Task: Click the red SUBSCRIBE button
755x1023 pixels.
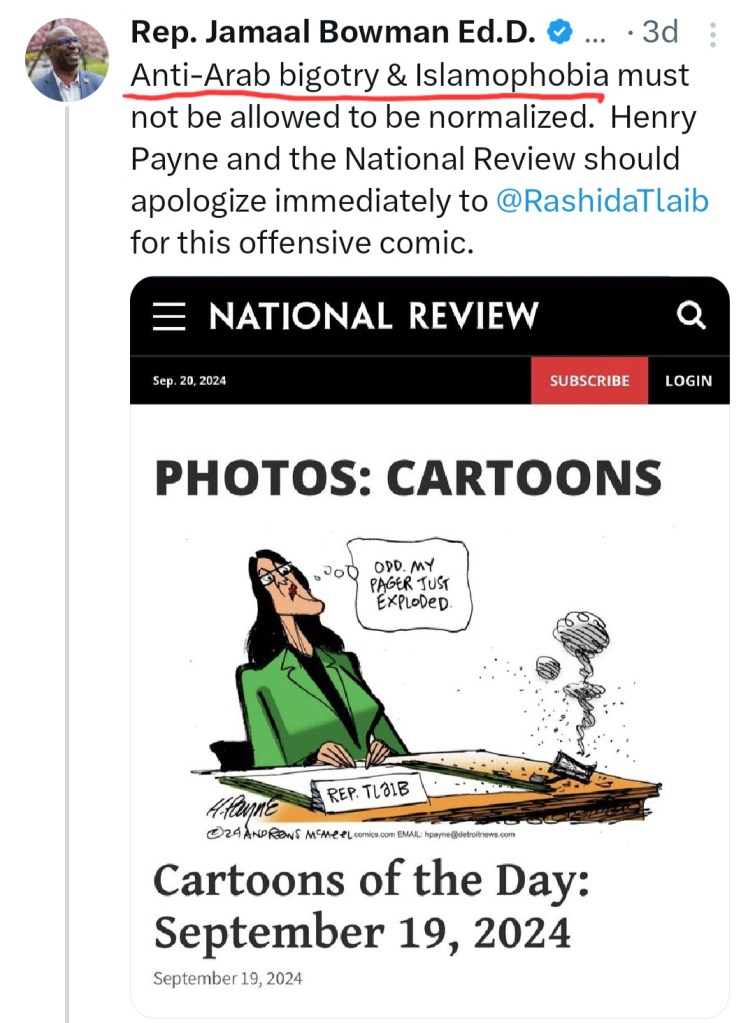Action: click(589, 380)
